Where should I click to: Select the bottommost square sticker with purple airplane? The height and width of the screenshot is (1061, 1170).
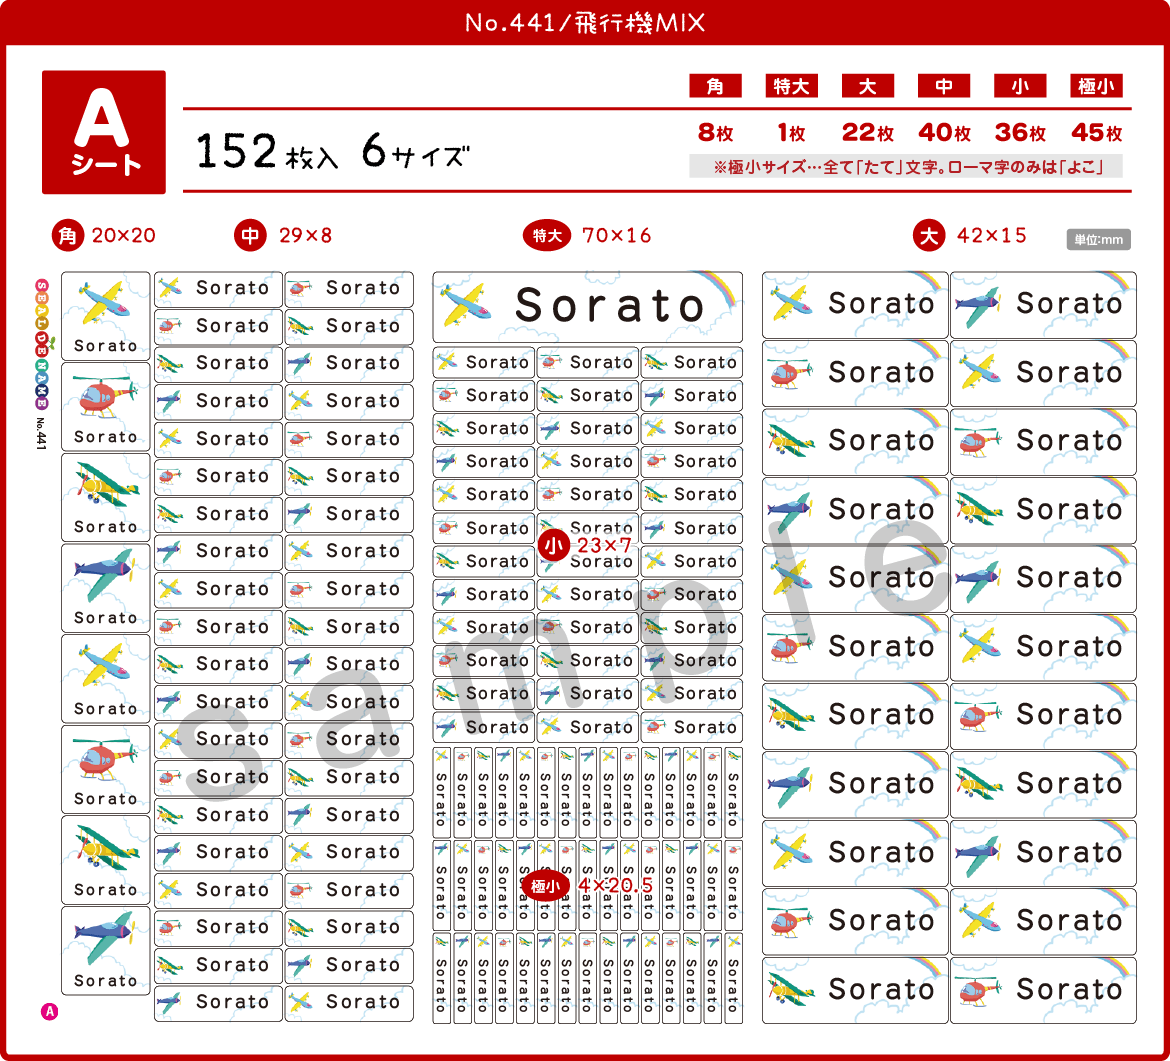[x=106, y=951]
